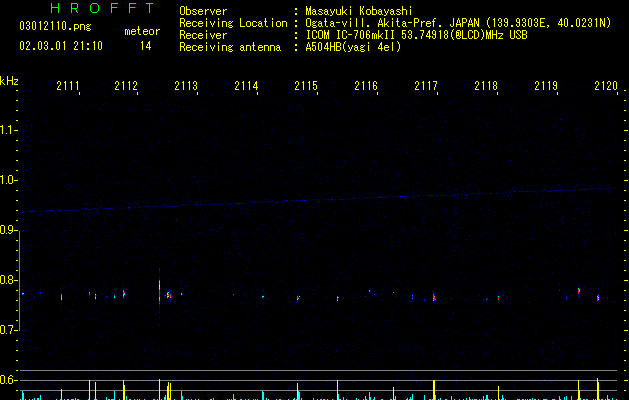The image size is (629, 400).
Task: Click the 2114 time axis marker
Action: [246, 86]
